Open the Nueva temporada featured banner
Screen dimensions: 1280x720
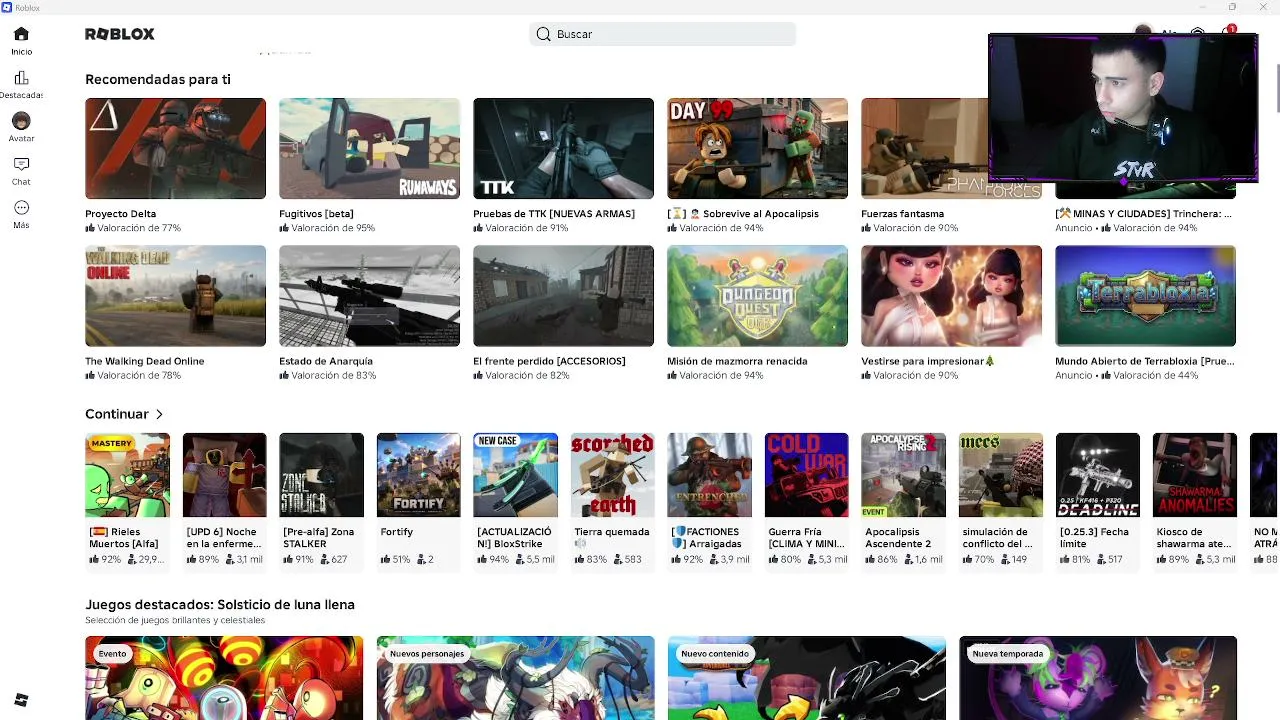[1097, 678]
